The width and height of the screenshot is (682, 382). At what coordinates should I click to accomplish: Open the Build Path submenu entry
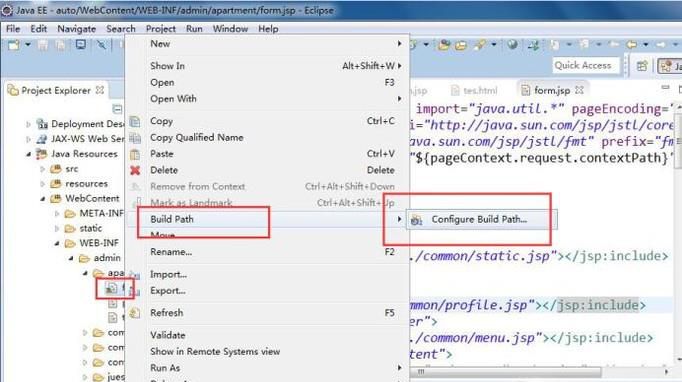pos(267,219)
